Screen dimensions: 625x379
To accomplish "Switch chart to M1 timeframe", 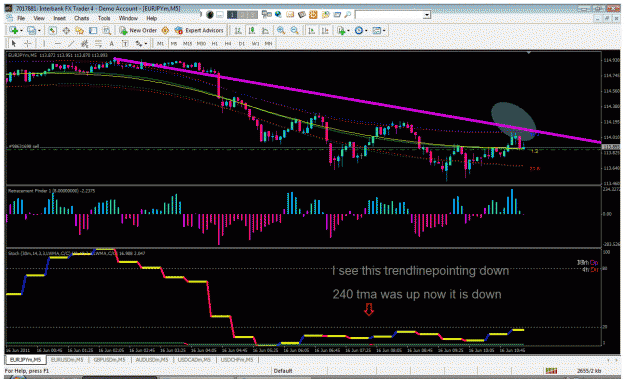I will [160, 43].
